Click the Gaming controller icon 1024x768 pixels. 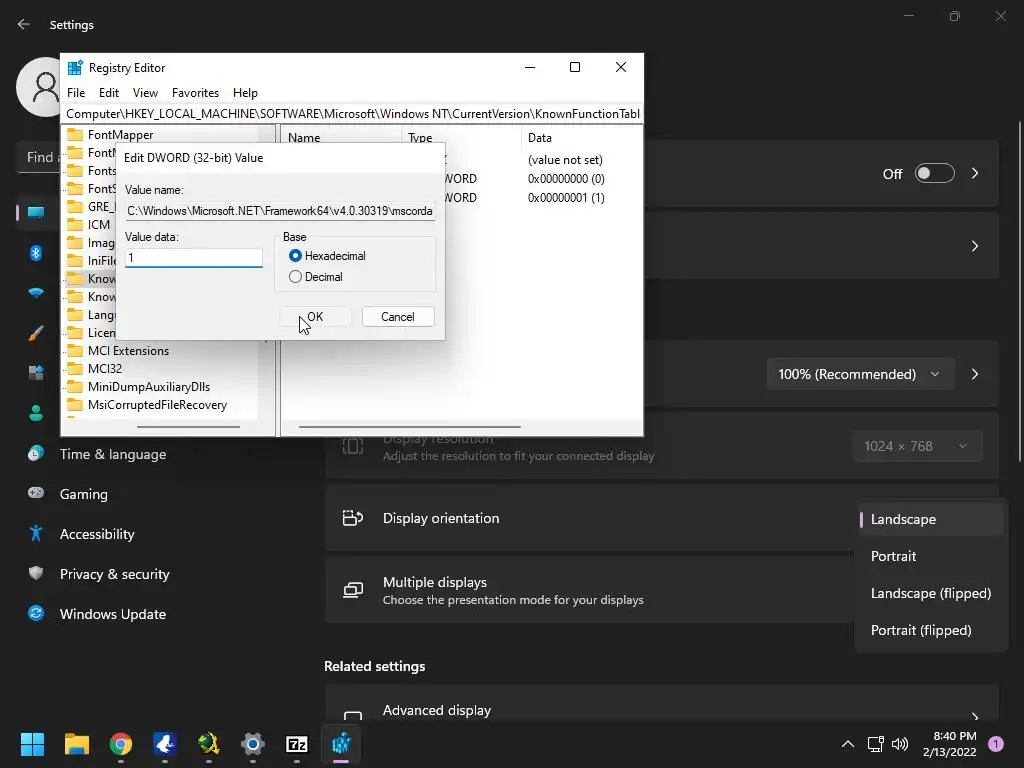point(36,493)
